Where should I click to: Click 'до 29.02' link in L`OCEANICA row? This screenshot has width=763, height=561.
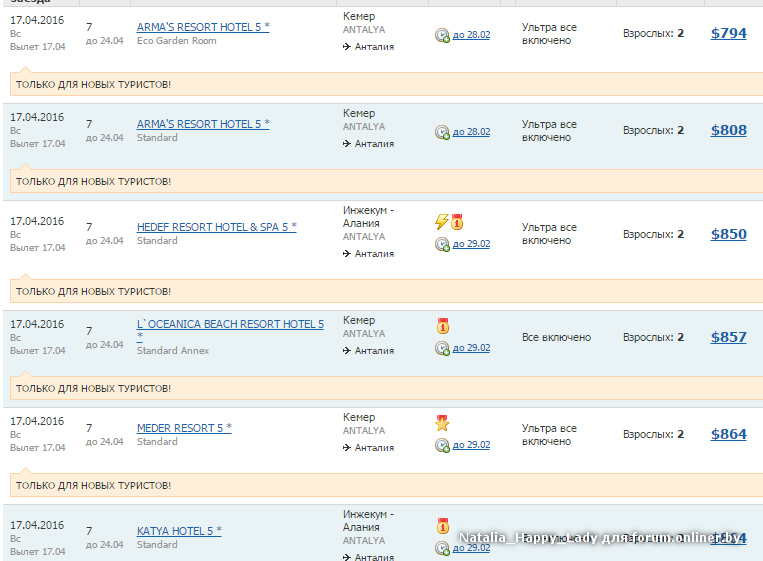[471, 348]
